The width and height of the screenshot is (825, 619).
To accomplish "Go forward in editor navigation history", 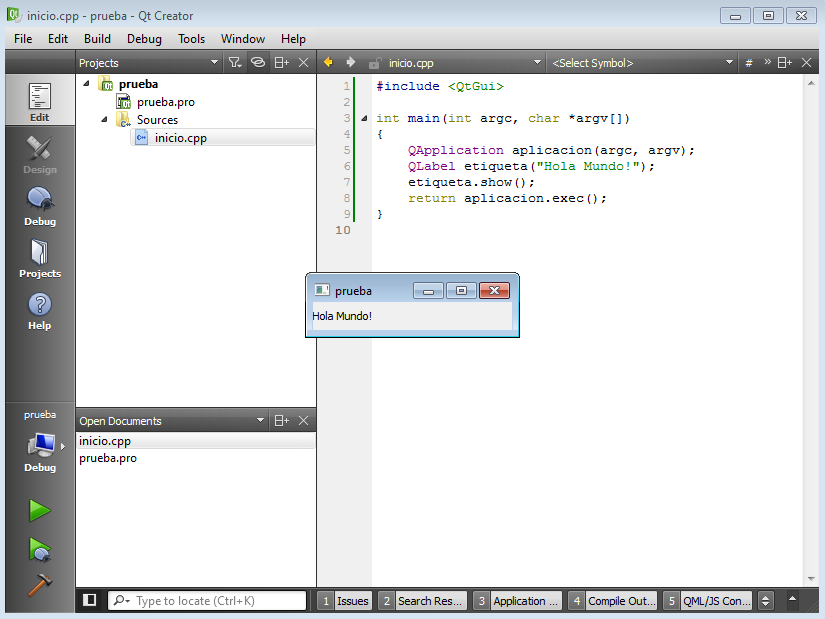I will click(350, 63).
